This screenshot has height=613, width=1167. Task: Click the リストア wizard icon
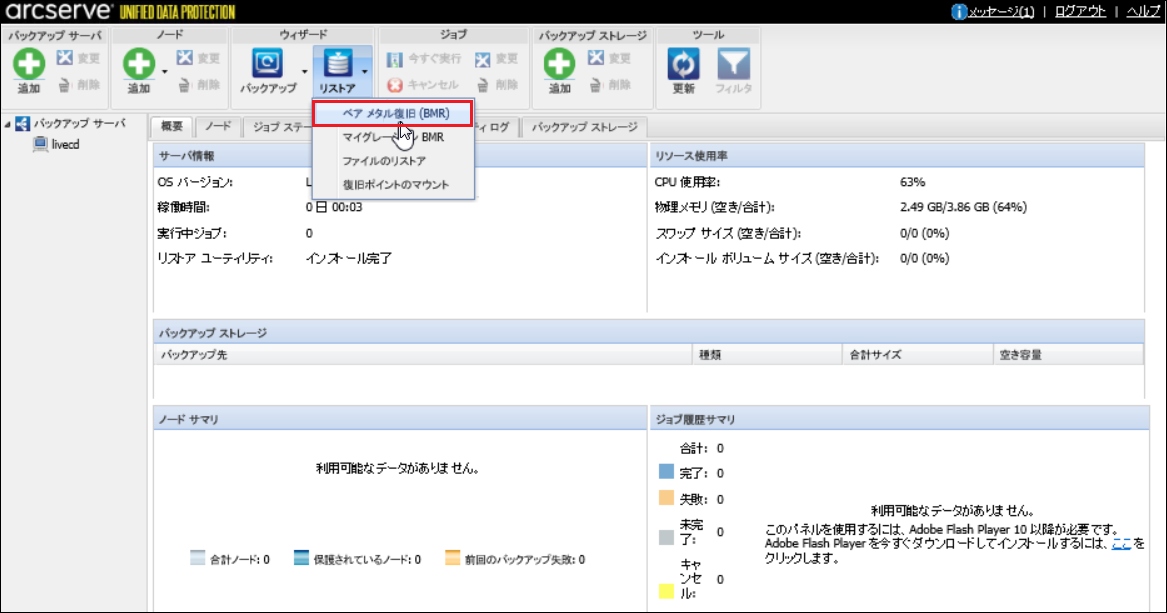click(337, 63)
